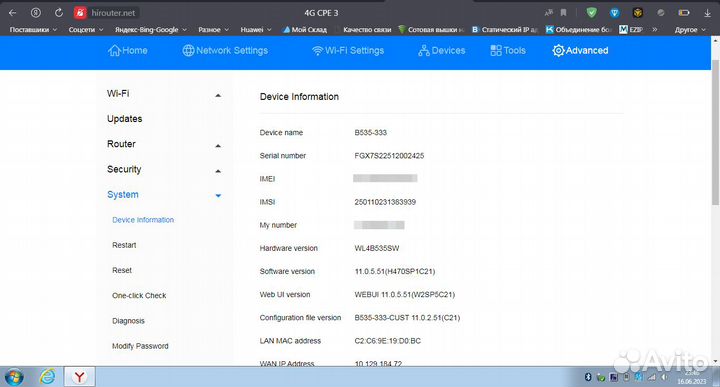
Task: Open the blue shield extension icon
Action: tap(615, 13)
